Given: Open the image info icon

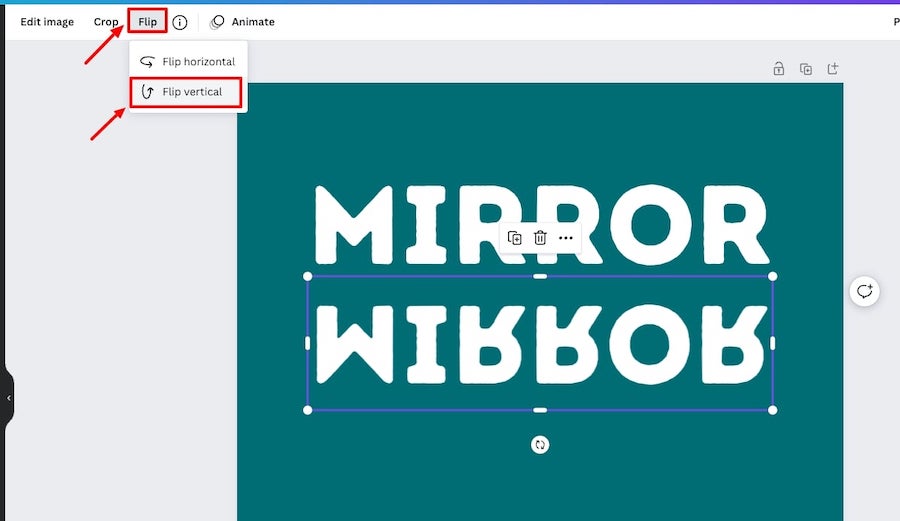Looking at the screenshot, I should (x=180, y=22).
